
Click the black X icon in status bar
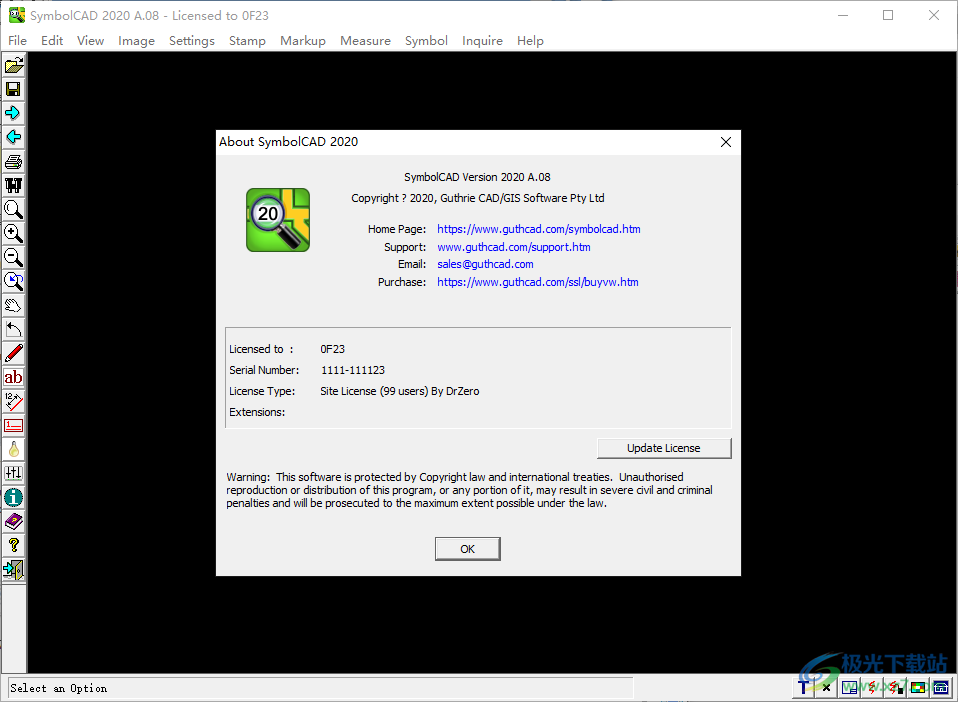coord(826,688)
